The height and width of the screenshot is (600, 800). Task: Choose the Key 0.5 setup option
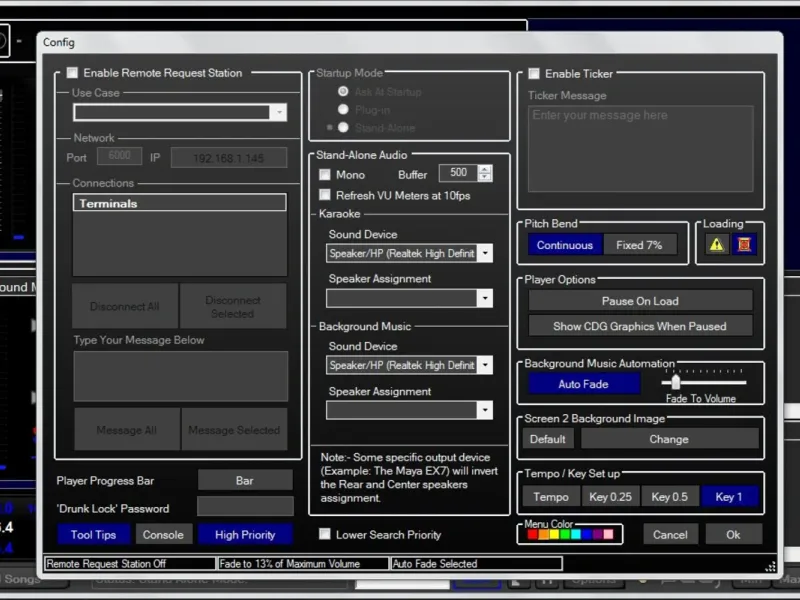coord(669,496)
